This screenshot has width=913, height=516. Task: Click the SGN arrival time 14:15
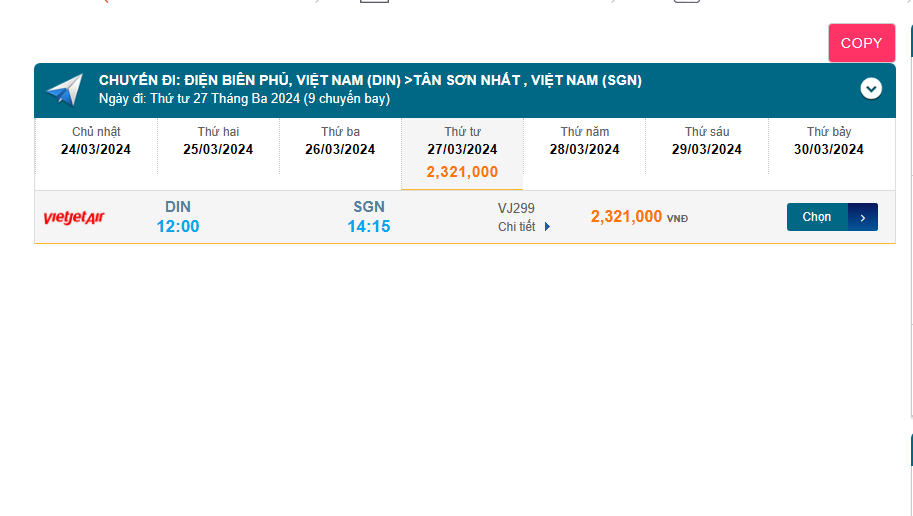369,227
